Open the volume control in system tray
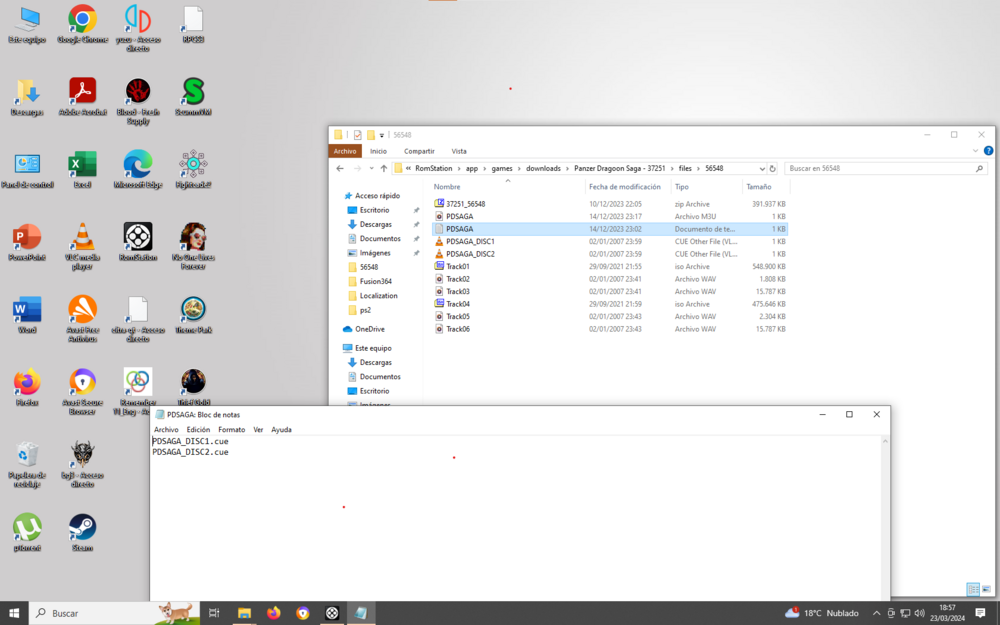The height and width of the screenshot is (625, 1000). point(918,612)
